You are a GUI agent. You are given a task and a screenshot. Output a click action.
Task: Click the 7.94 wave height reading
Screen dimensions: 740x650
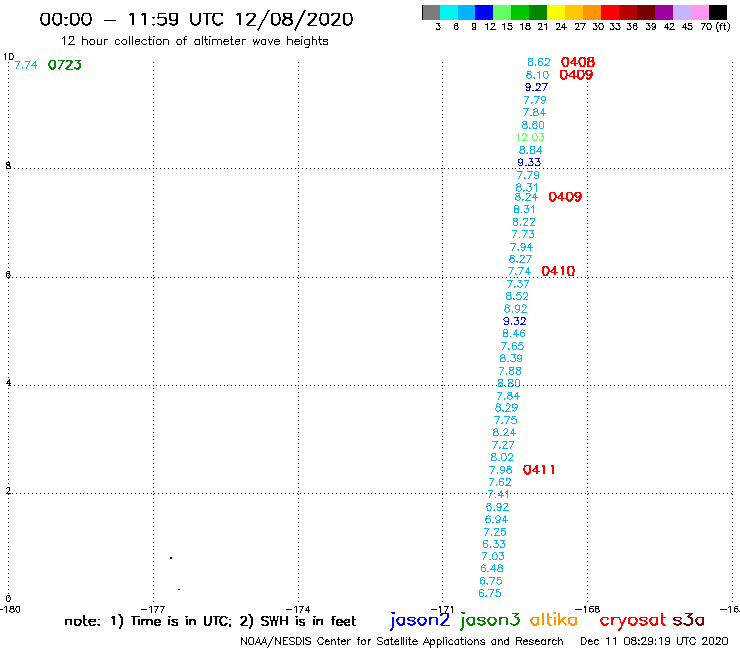(x=521, y=247)
